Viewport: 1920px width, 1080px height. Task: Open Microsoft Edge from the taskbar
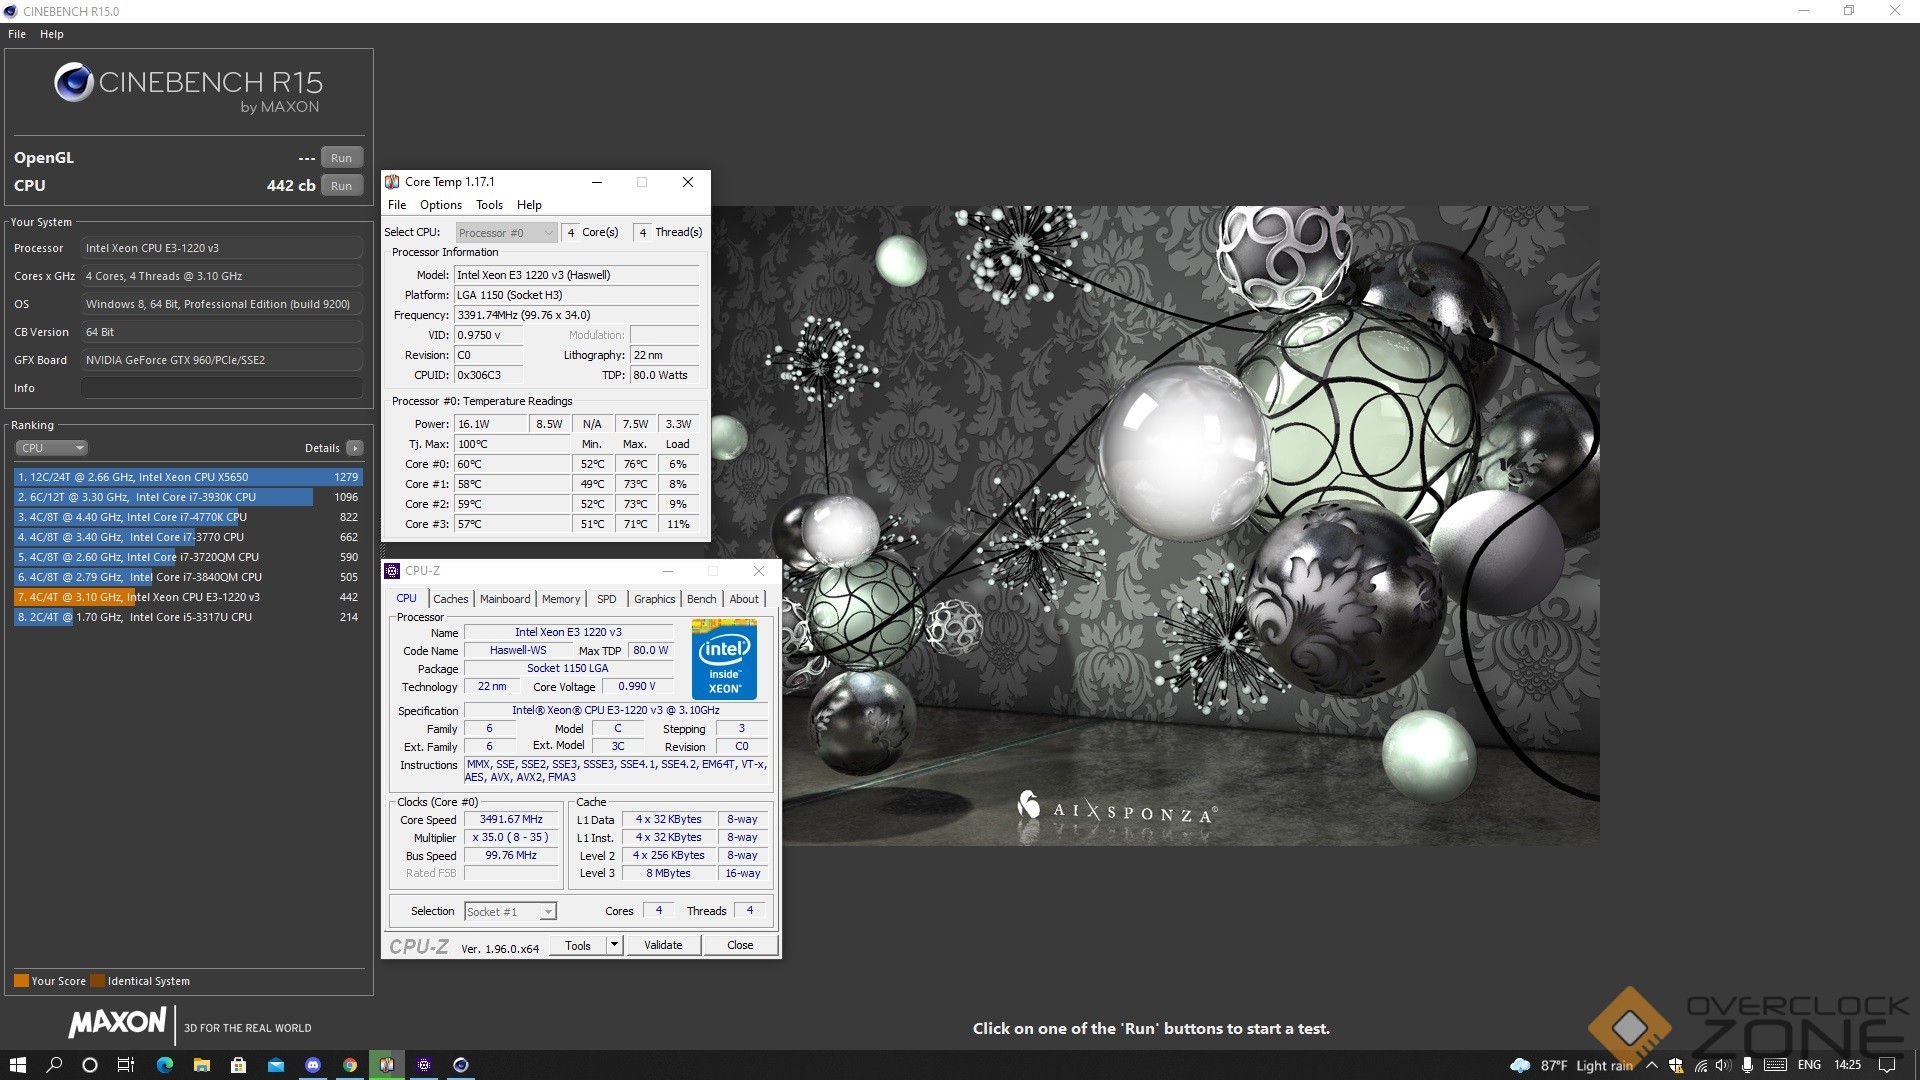164,1065
